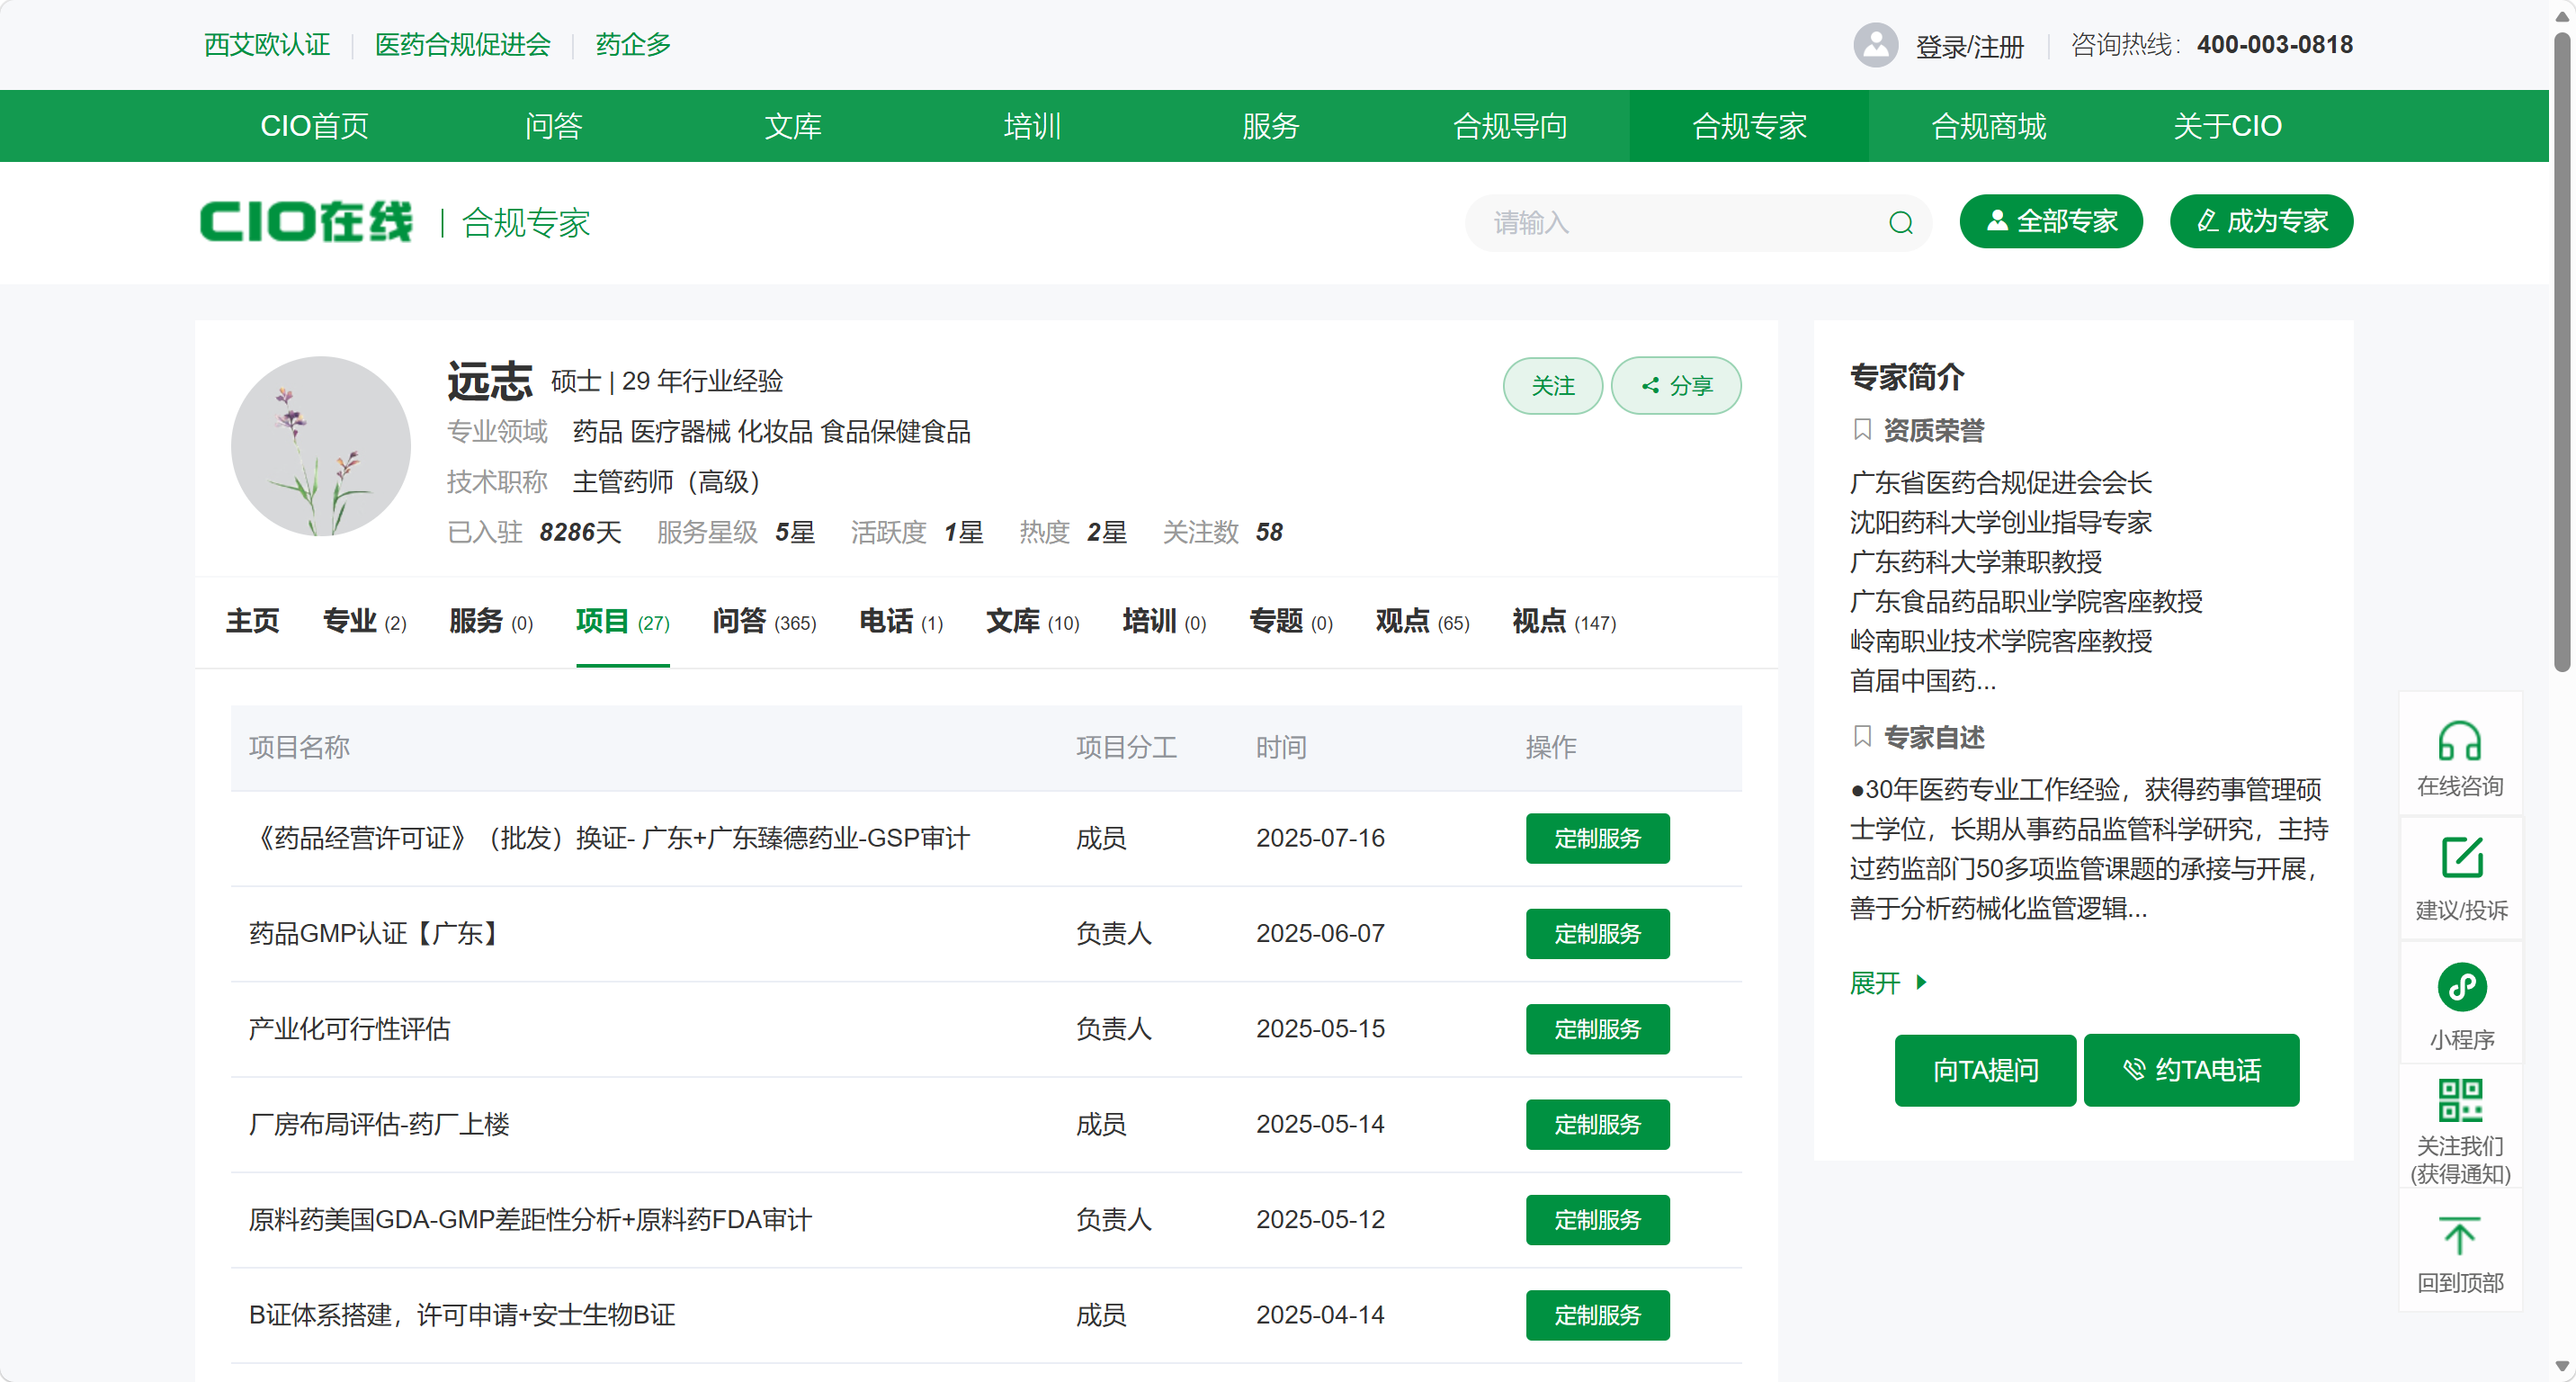Click the search magnifier icon in the expert search bar
The width and height of the screenshot is (2576, 1382).
pyautogui.click(x=1901, y=222)
